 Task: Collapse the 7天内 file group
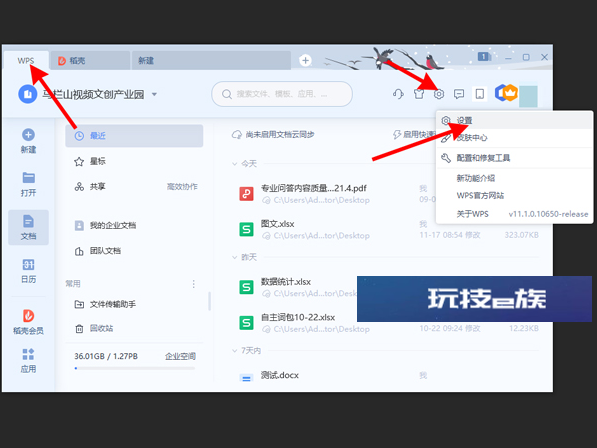tap(235, 351)
